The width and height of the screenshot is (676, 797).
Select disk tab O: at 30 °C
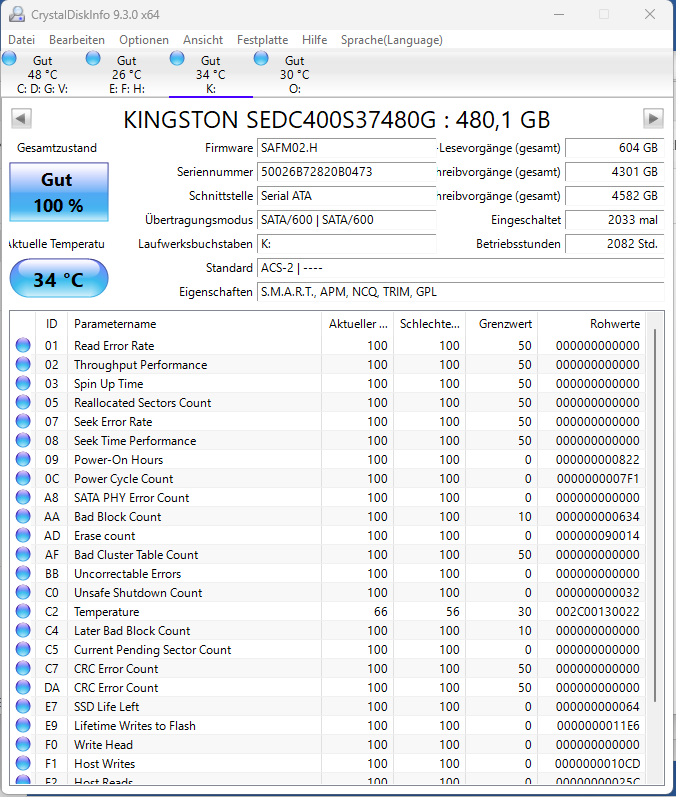(294, 74)
